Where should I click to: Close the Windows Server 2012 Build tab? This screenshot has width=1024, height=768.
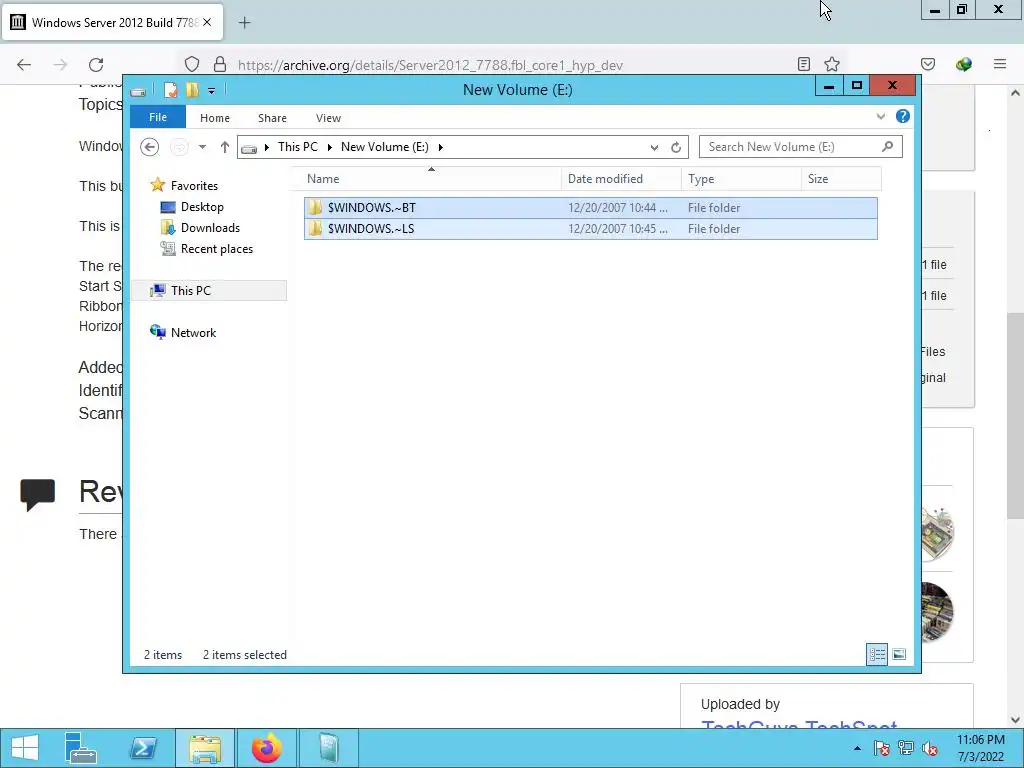point(207,22)
